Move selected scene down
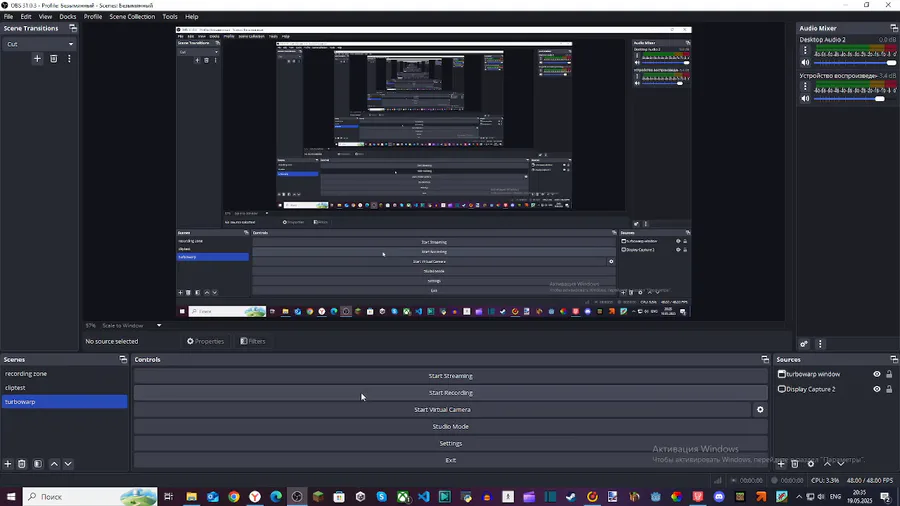The image size is (900, 506). [x=68, y=464]
